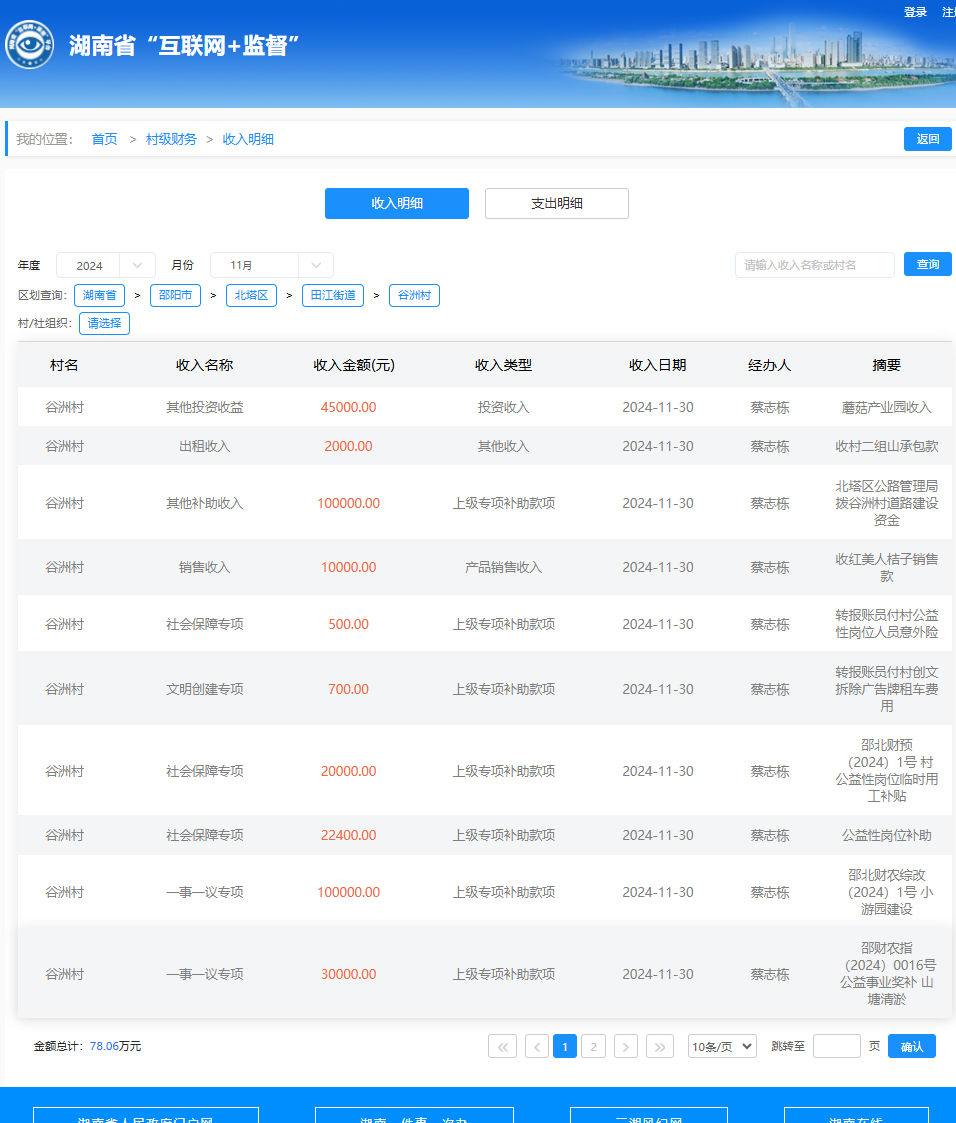Screen dimensions: 956x1123
Task: Open the 月份 11月 dropdown
Action: tap(271, 265)
